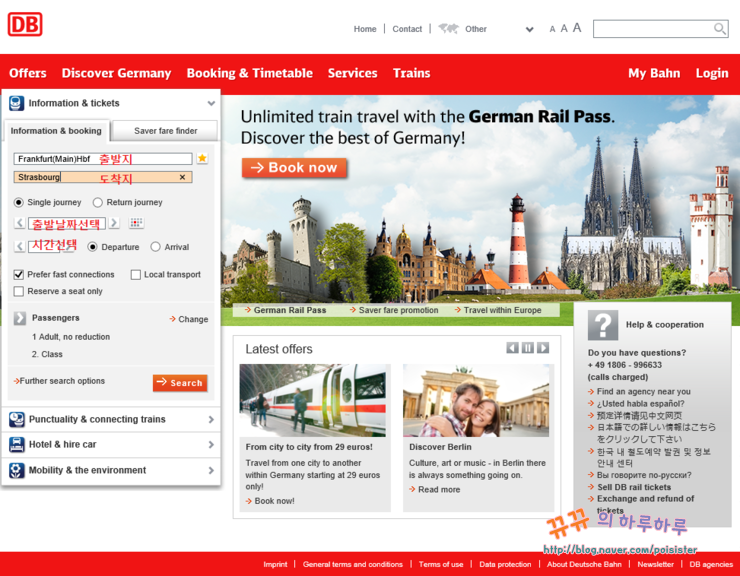Go to previous date arrow
The width and height of the screenshot is (740, 576).
pyautogui.click(x=19, y=222)
